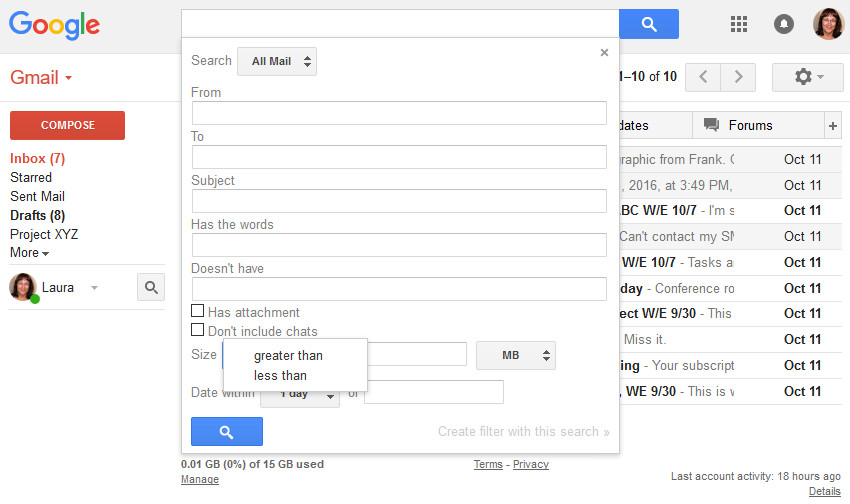The width and height of the screenshot is (850, 504).
Task: Click the COMPOSE button
Action: point(67,125)
